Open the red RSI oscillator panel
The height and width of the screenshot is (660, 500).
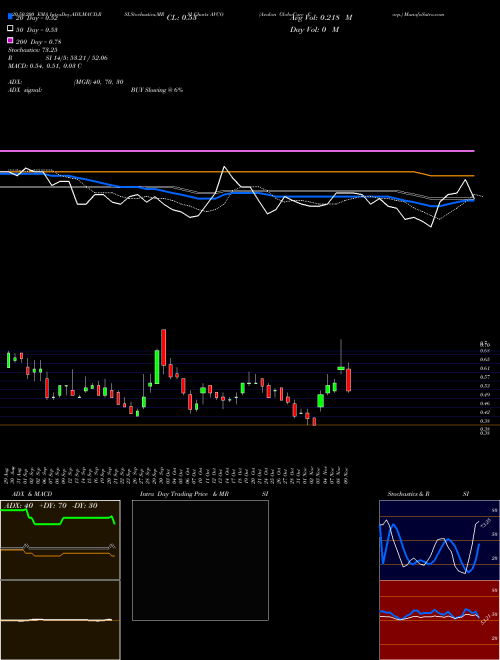439,620
